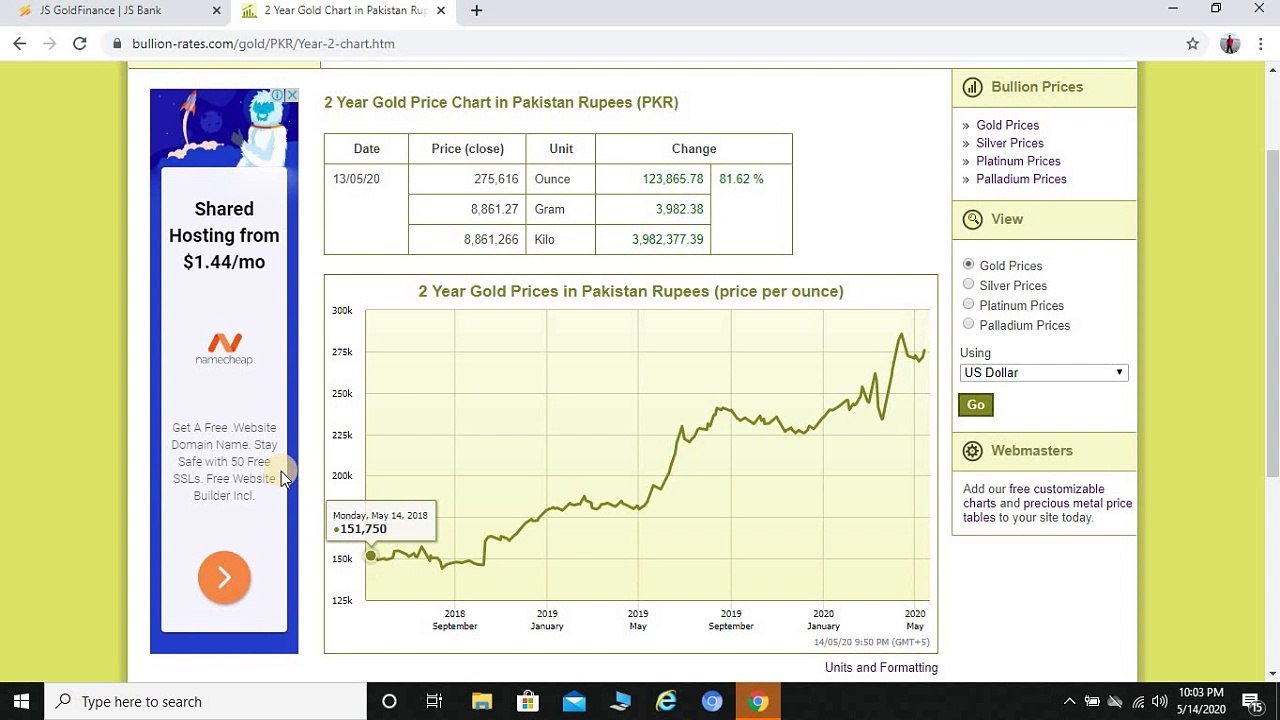Click the chart data point marker
The image size is (1280, 720).
point(371,556)
